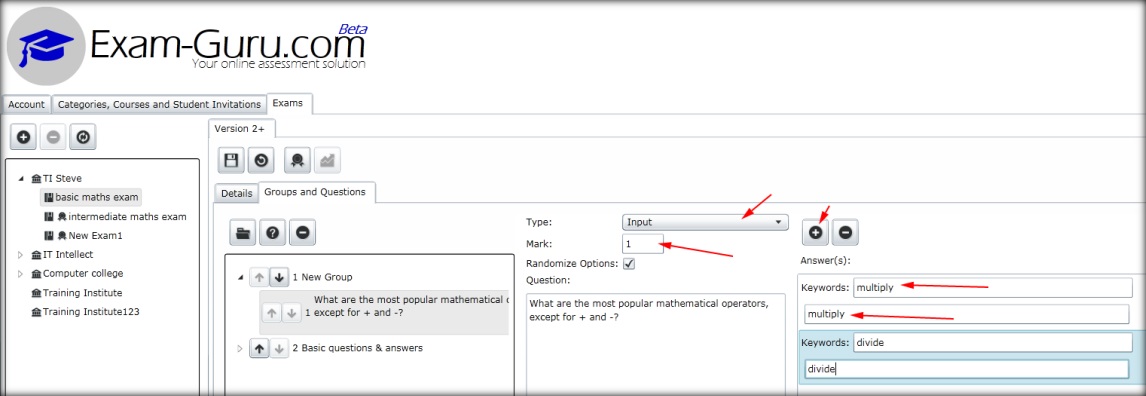Select the Groups and Questions tab
The height and width of the screenshot is (396, 1146).
[x=315, y=192]
